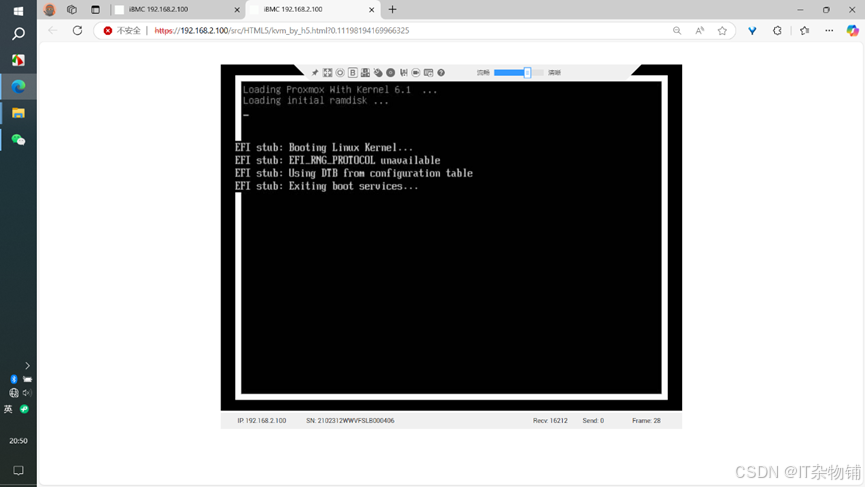The height and width of the screenshot is (487, 865).
Task: Expand hidden system tray icons chevron
Action: point(27,366)
